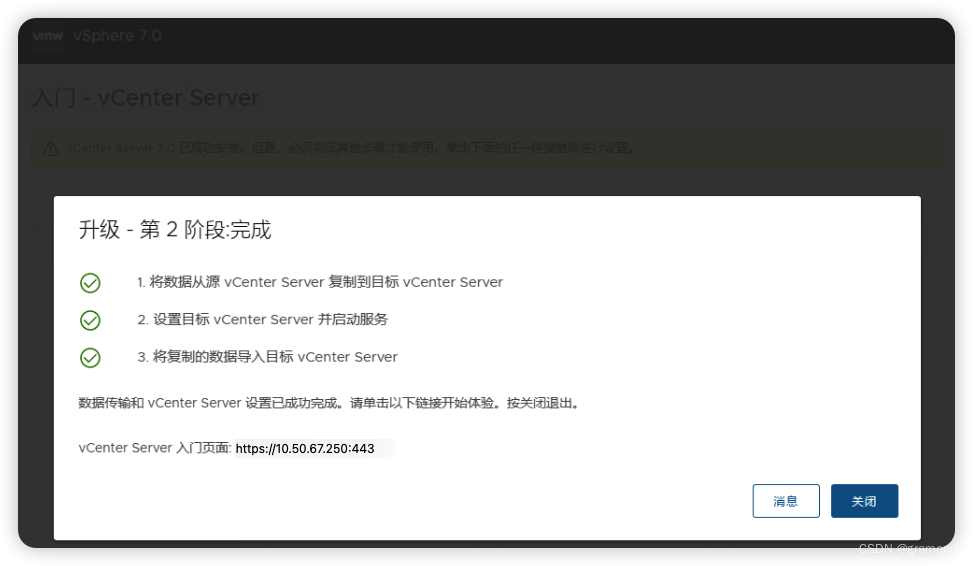Click the warning triangle icon in the banner
The width and height of the screenshot is (973, 566).
point(51,148)
